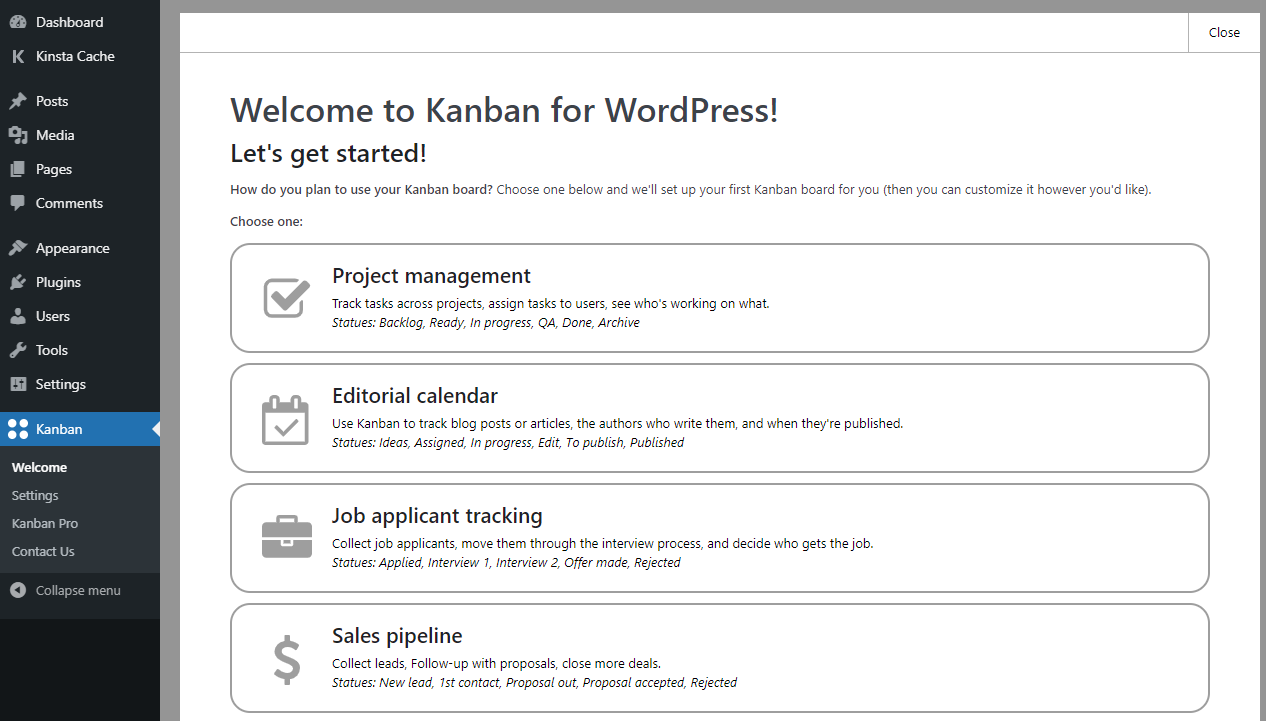Click the Collapse menu label
This screenshot has height=721, width=1266.
click(x=78, y=590)
